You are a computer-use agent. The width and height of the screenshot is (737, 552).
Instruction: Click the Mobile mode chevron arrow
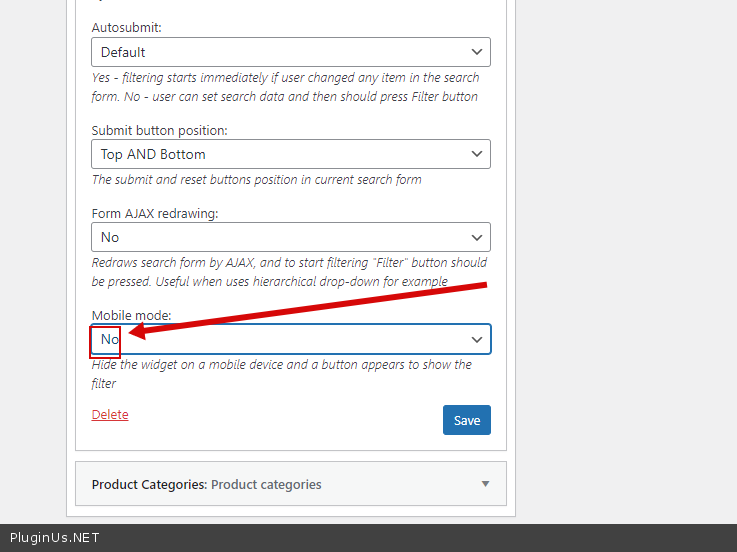(477, 339)
